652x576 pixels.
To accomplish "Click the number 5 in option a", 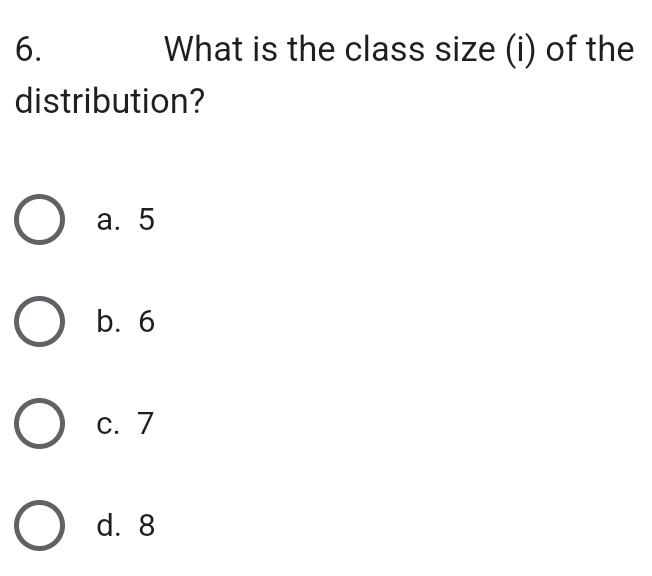I will tap(147, 219).
